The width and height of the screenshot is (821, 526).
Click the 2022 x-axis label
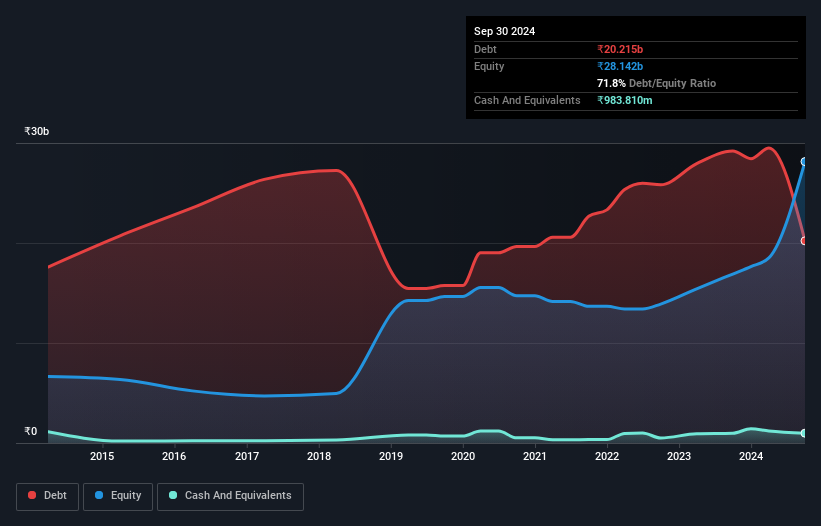(x=607, y=456)
